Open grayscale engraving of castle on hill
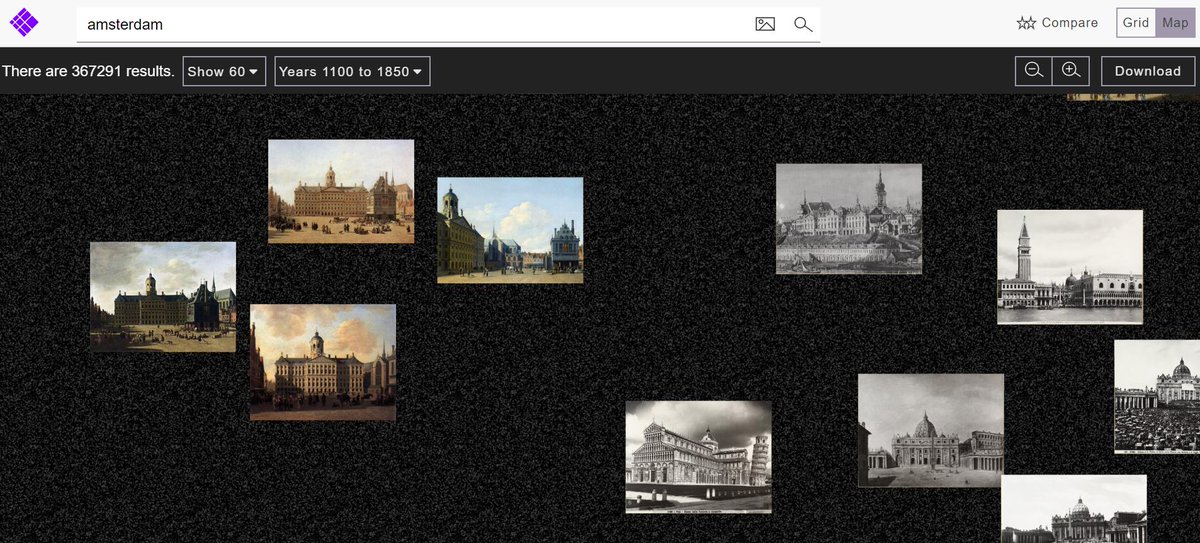This screenshot has width=1200, height=543. [x=849, y=218]
